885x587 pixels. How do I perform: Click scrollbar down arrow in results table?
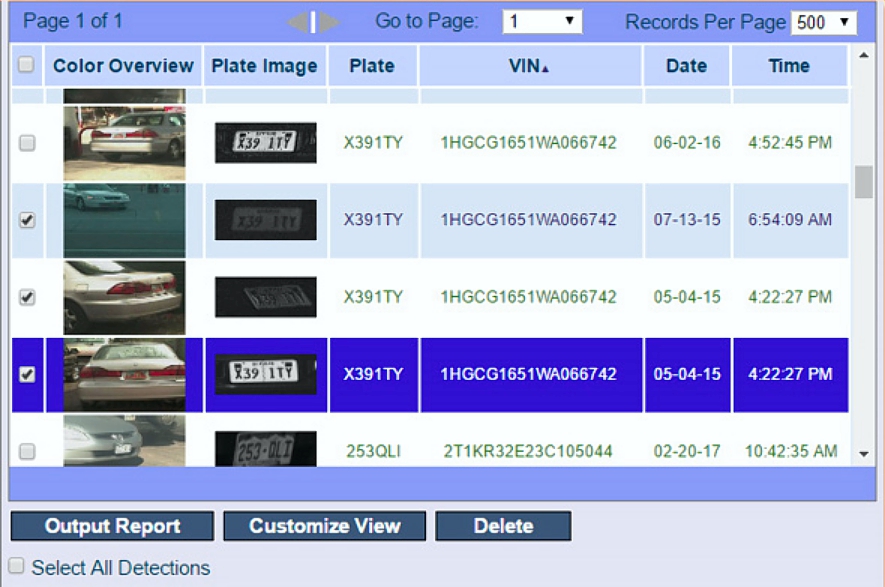point(864,454)
